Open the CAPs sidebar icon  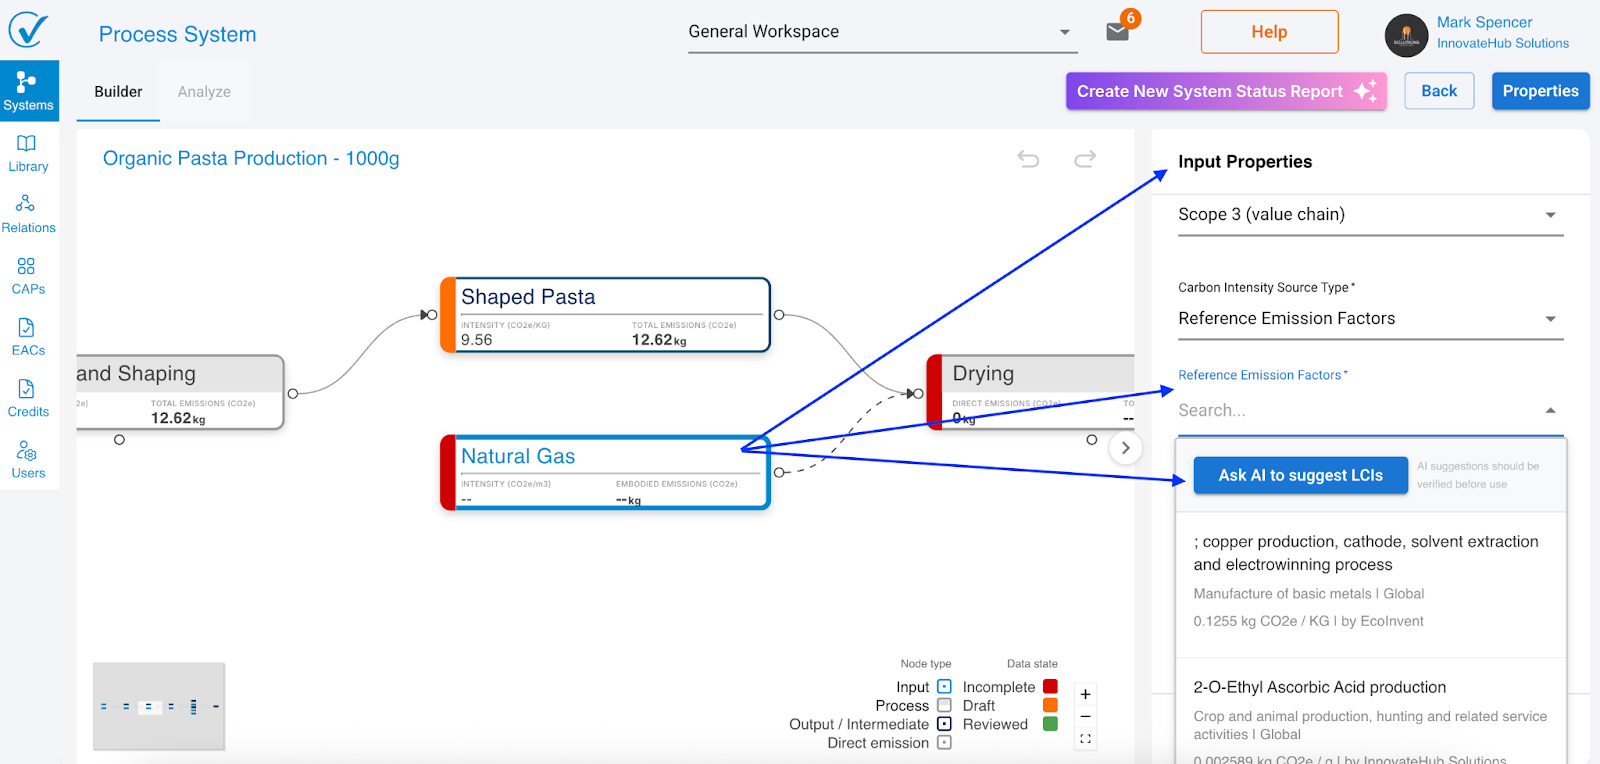(x=28, y=275)
